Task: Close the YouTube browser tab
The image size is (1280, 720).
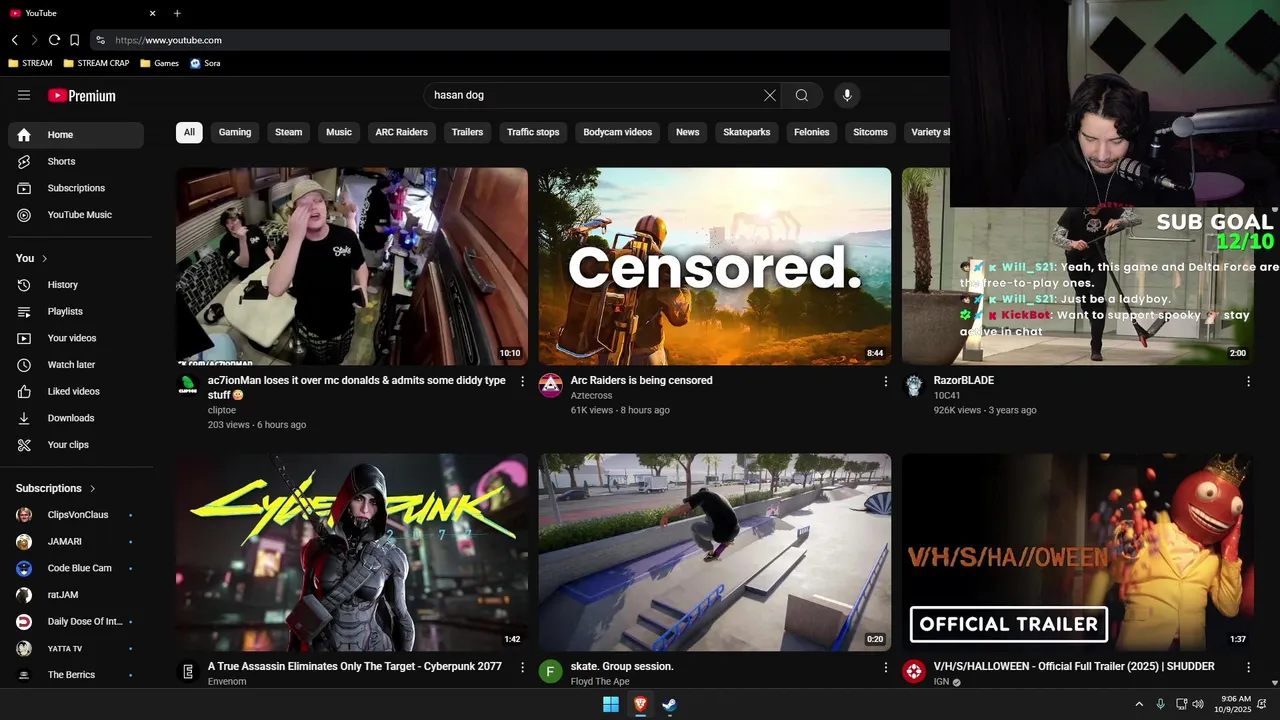Action: [153, 13]
